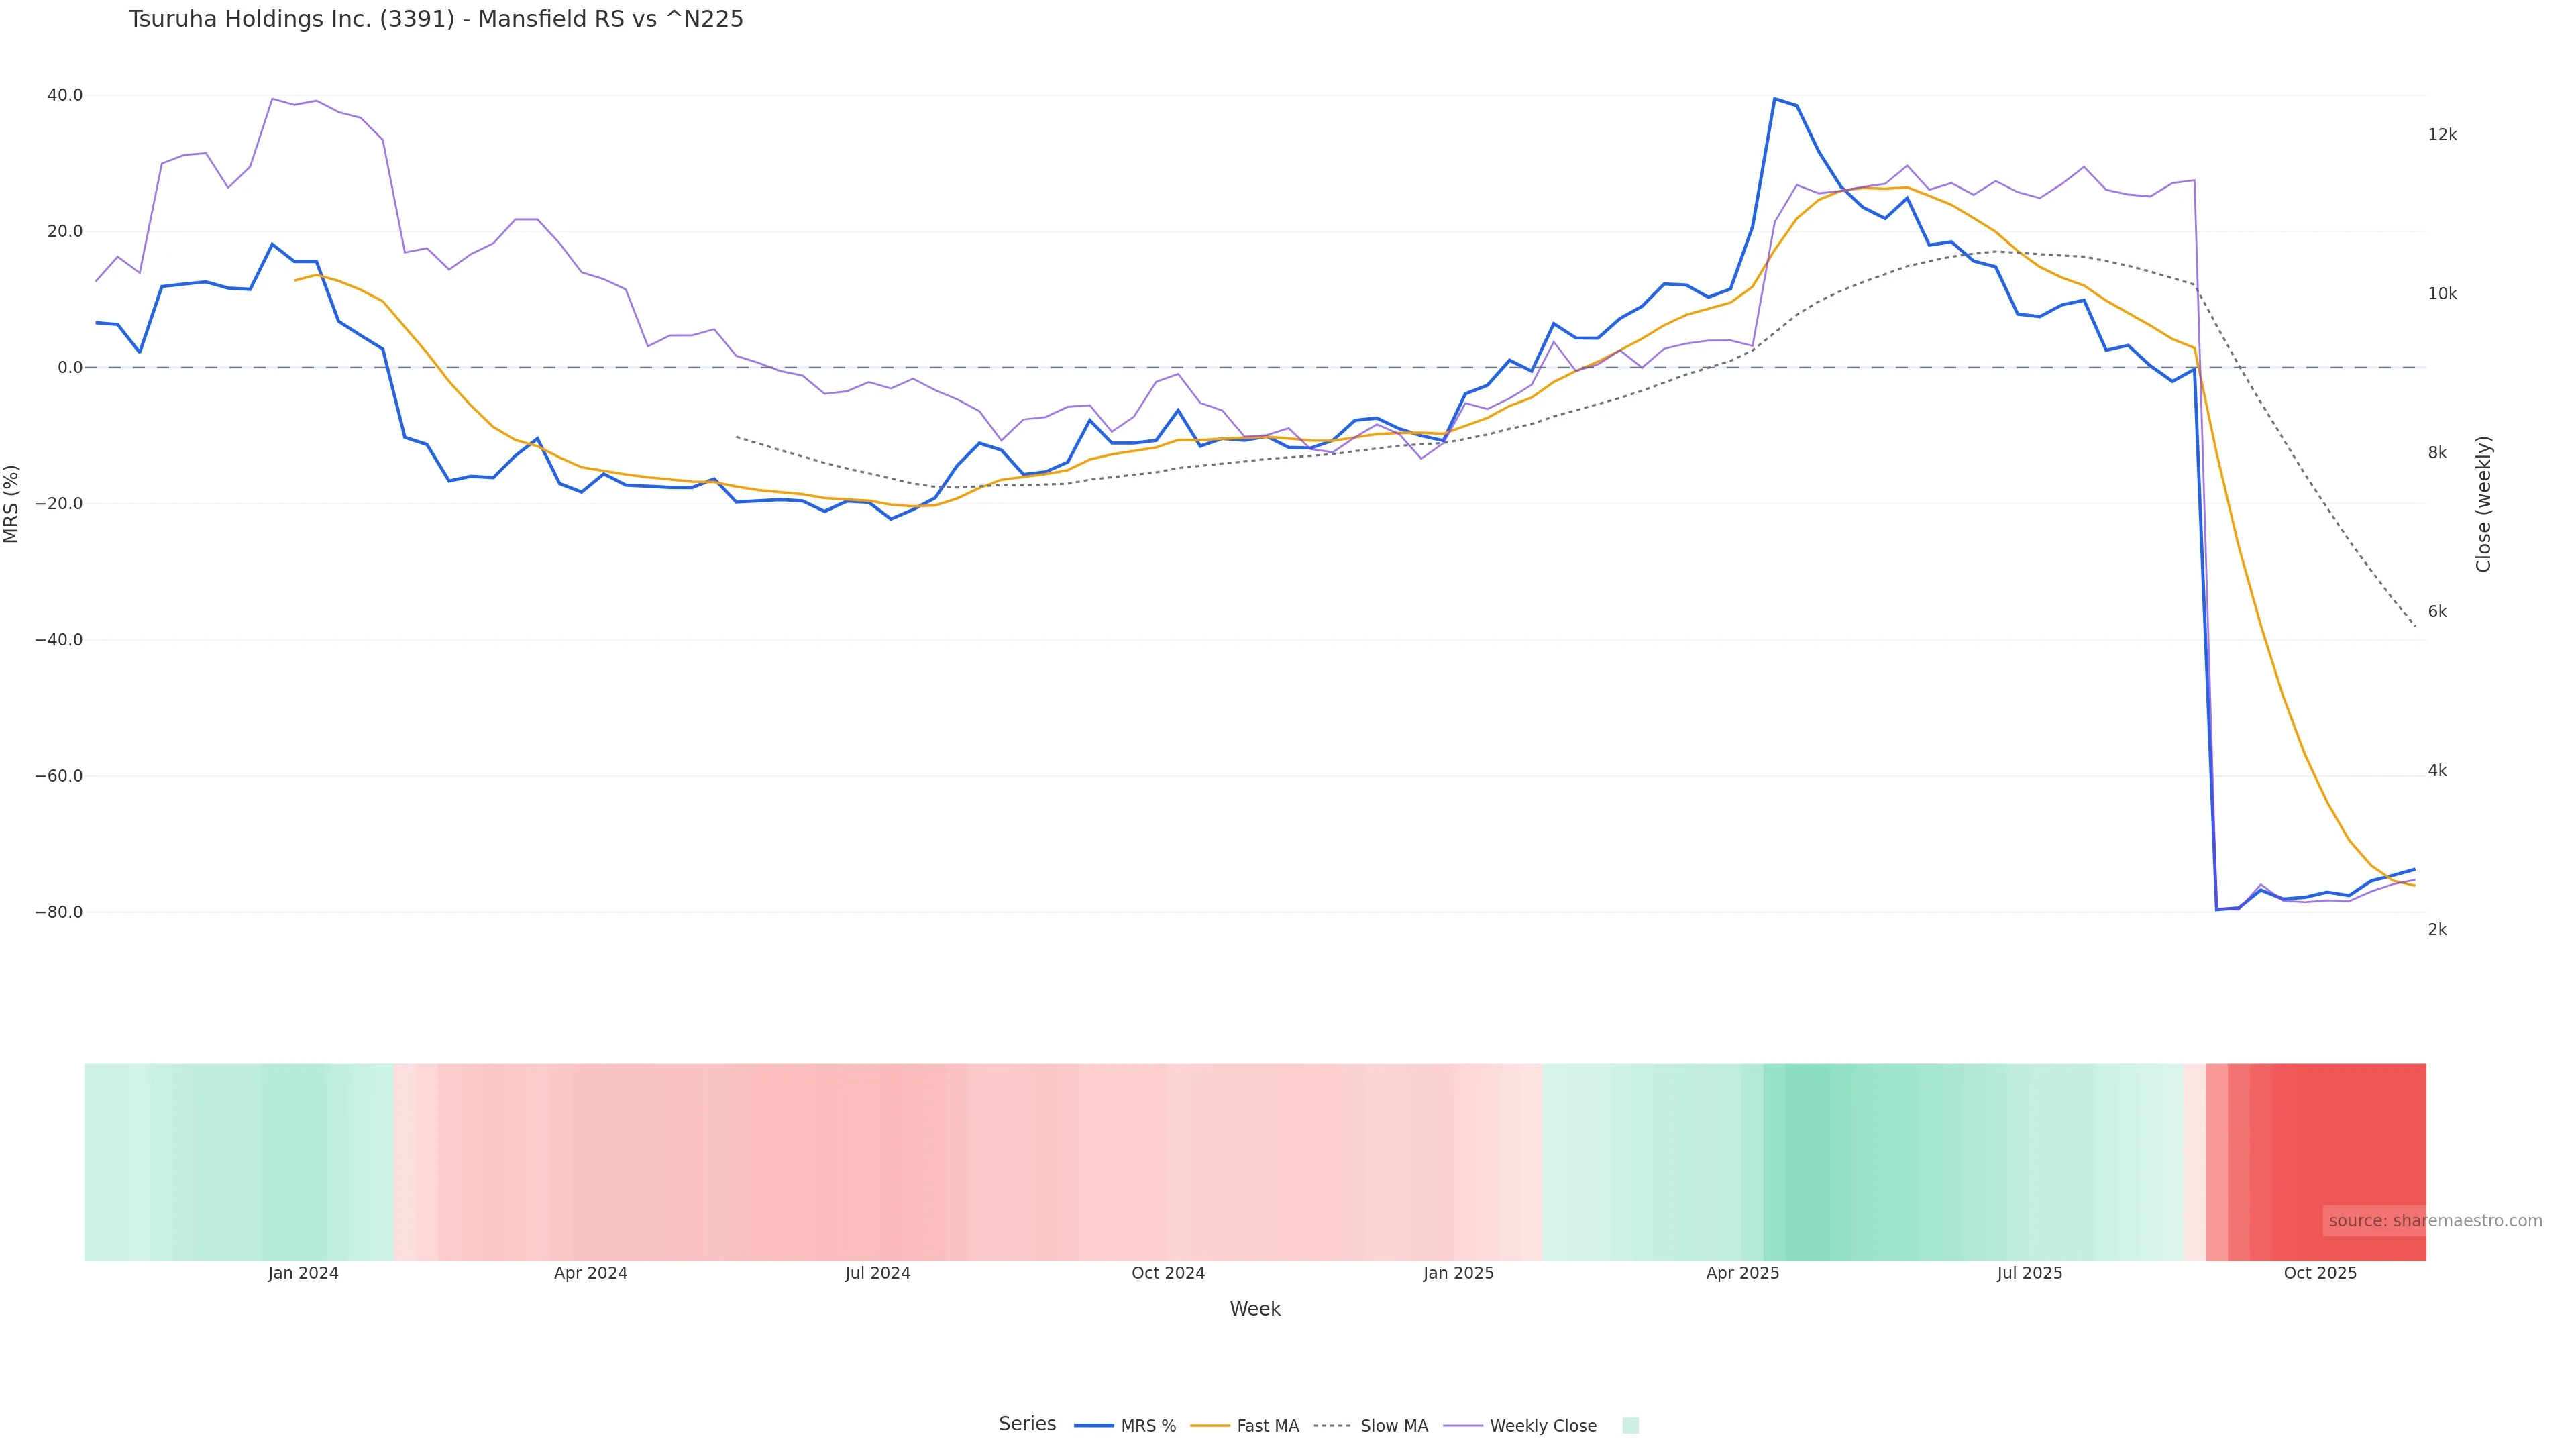Click the purple Weekly Close legend line icon
The image size is (2576, 1449).
1463,1426
